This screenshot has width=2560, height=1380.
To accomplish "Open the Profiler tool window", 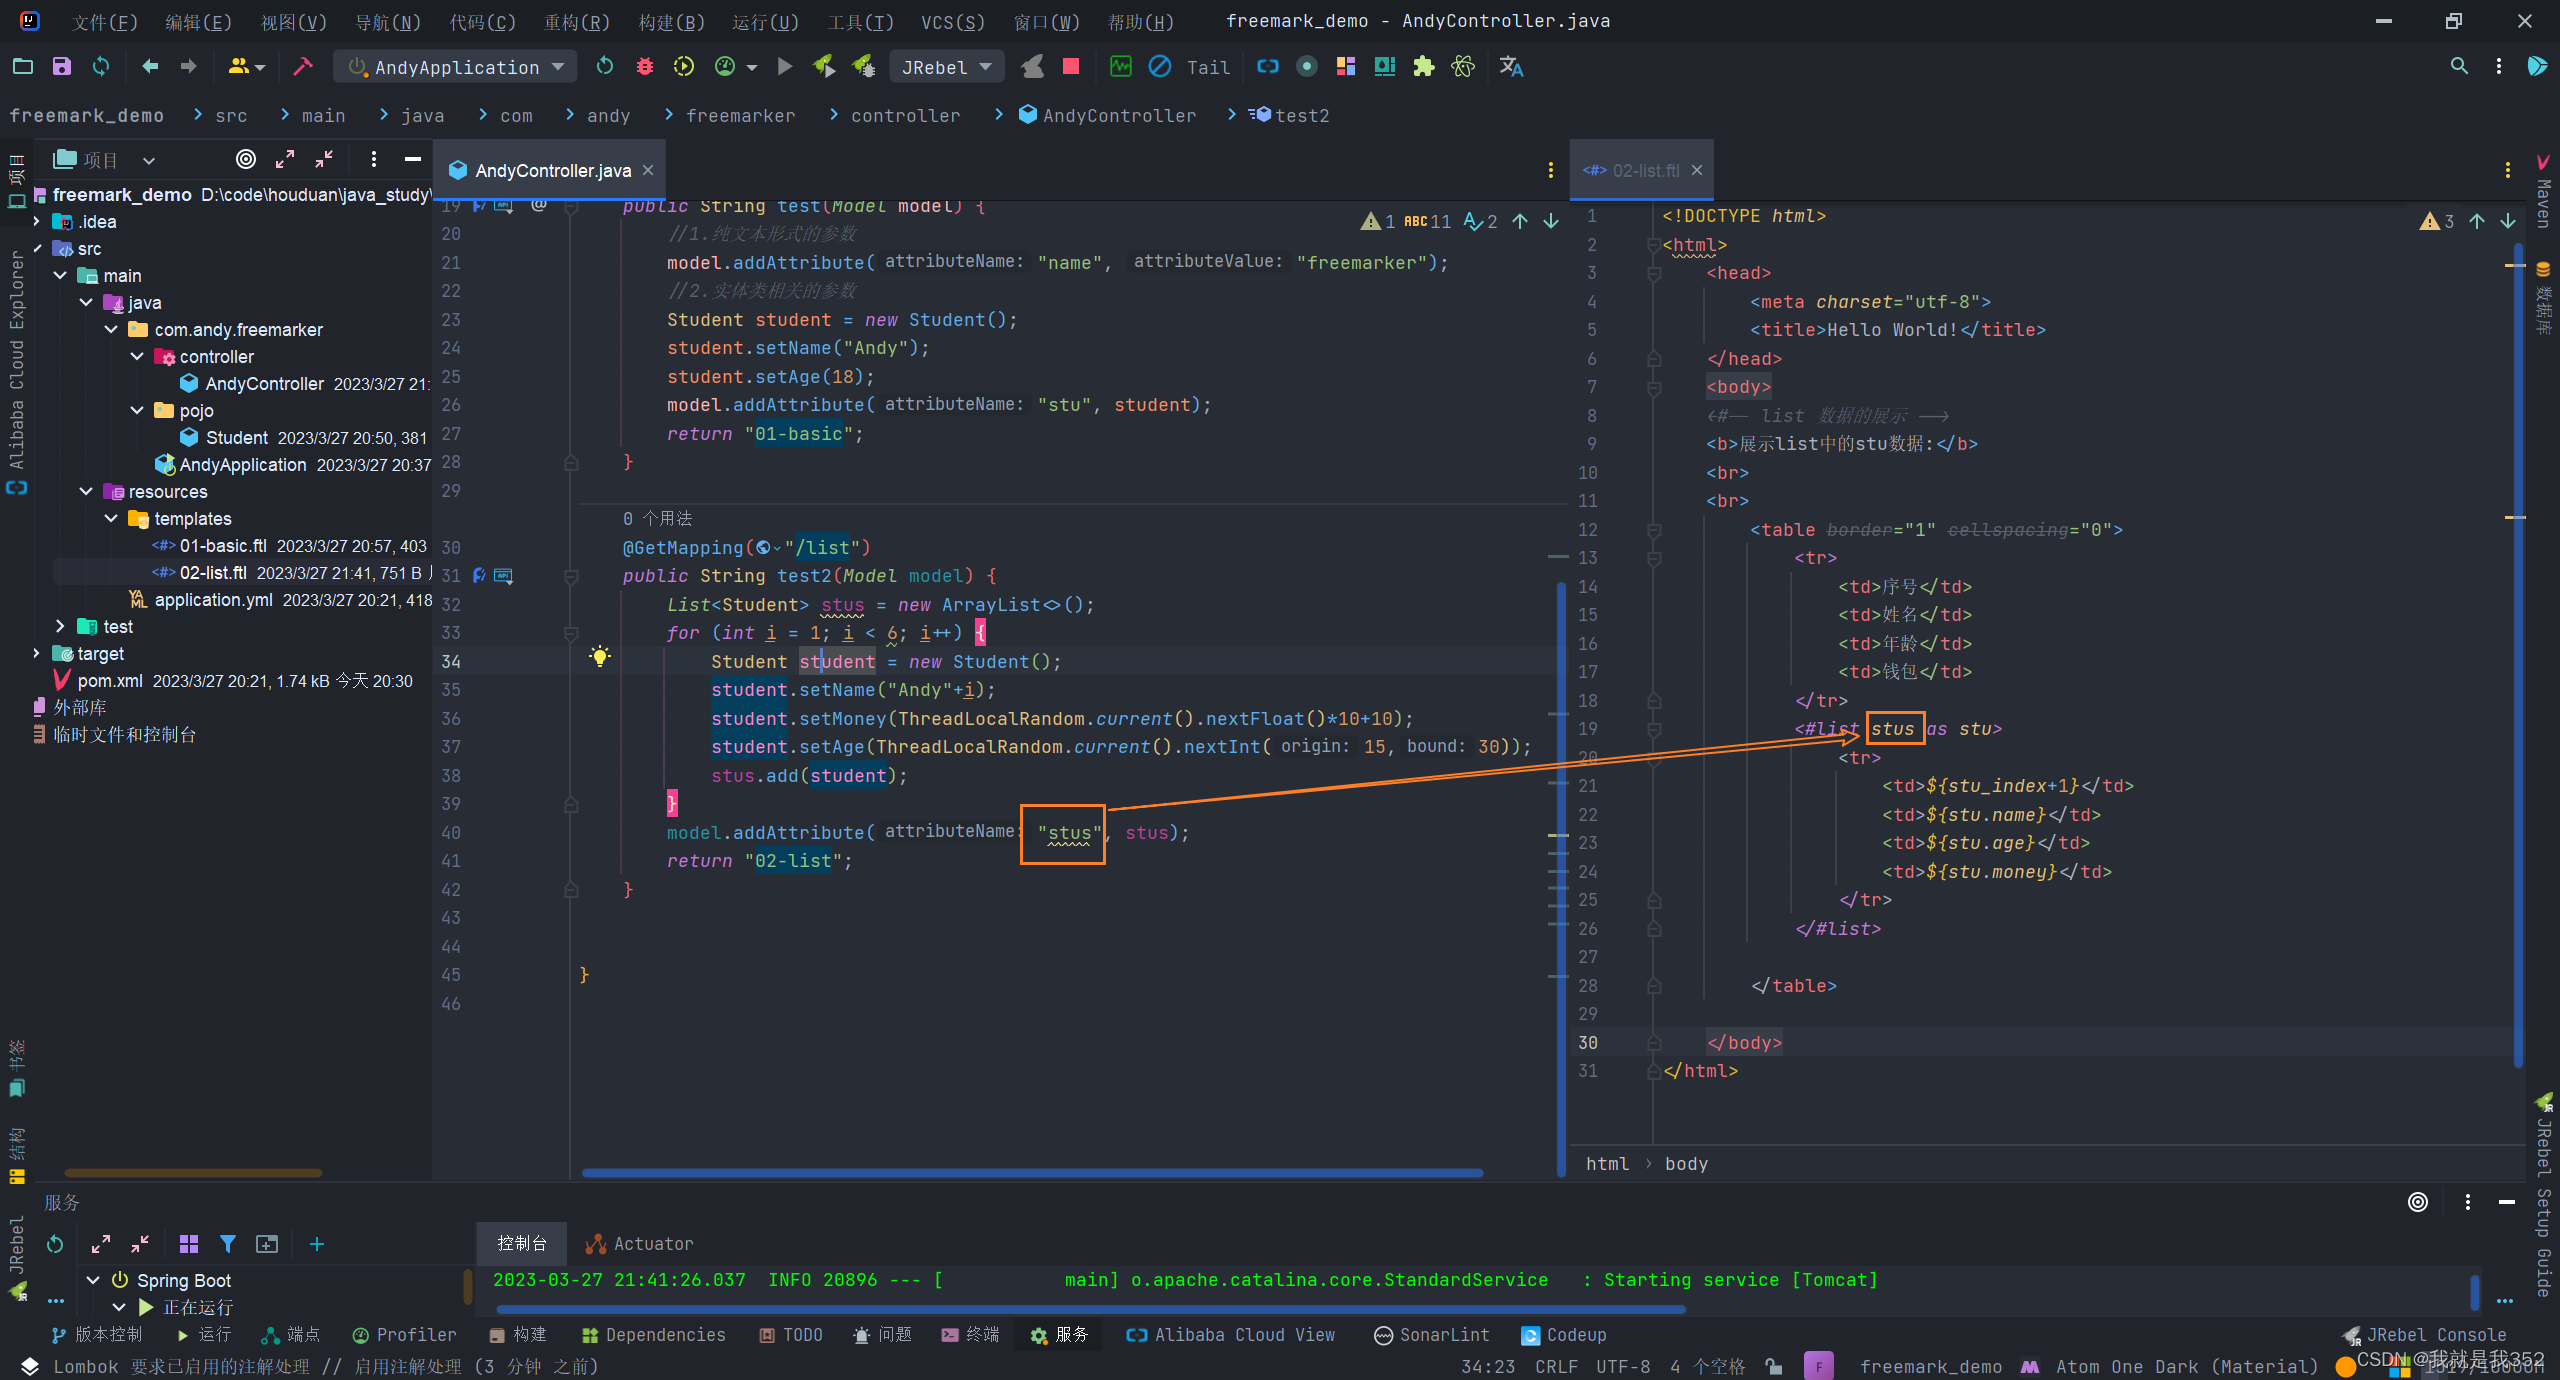I will coord(405,1336).
